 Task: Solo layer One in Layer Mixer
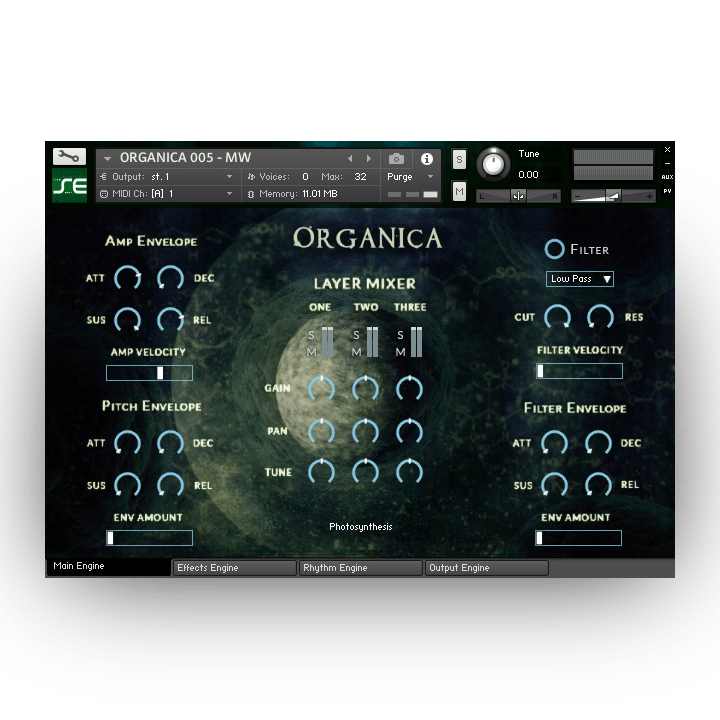click(x=312, y=335)
